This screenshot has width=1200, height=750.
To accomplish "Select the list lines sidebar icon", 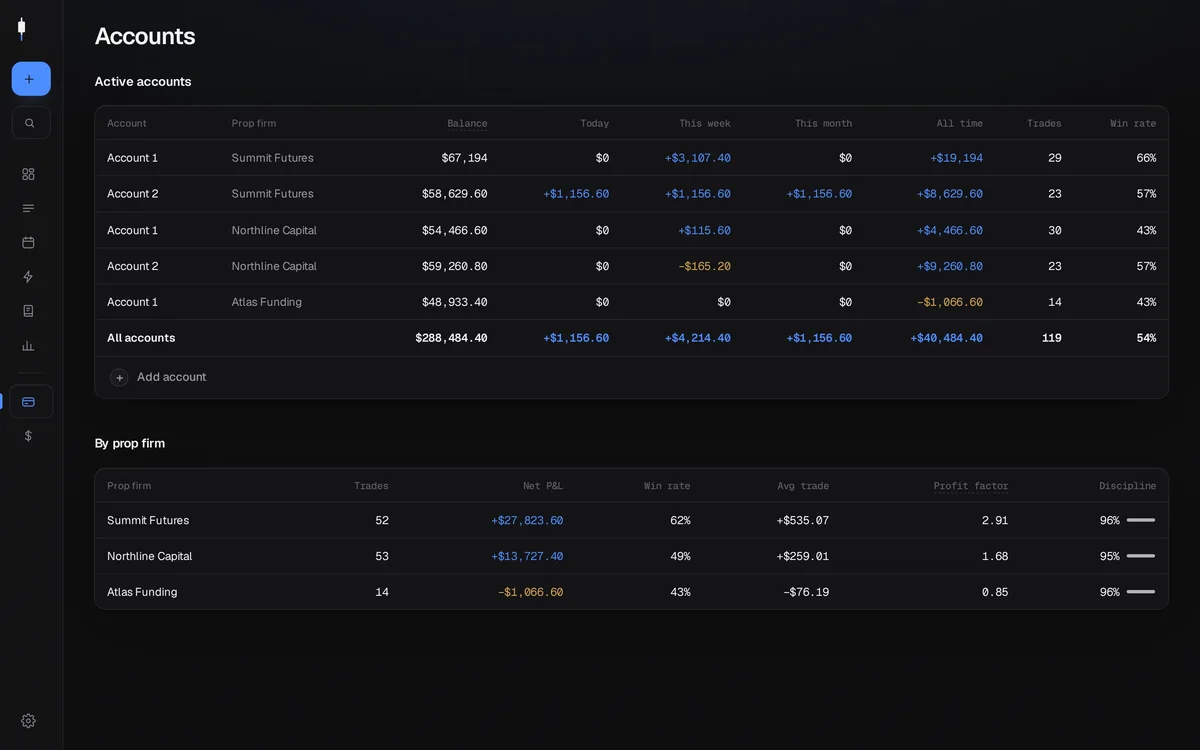I will (x=28, y=208).
